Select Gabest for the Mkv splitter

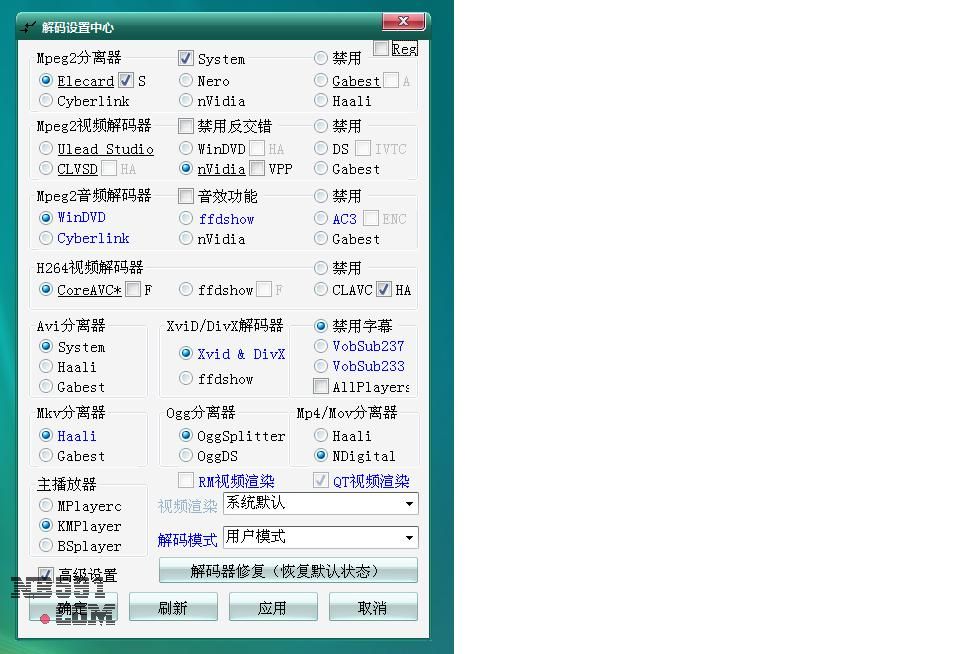[x=46, y=456]
